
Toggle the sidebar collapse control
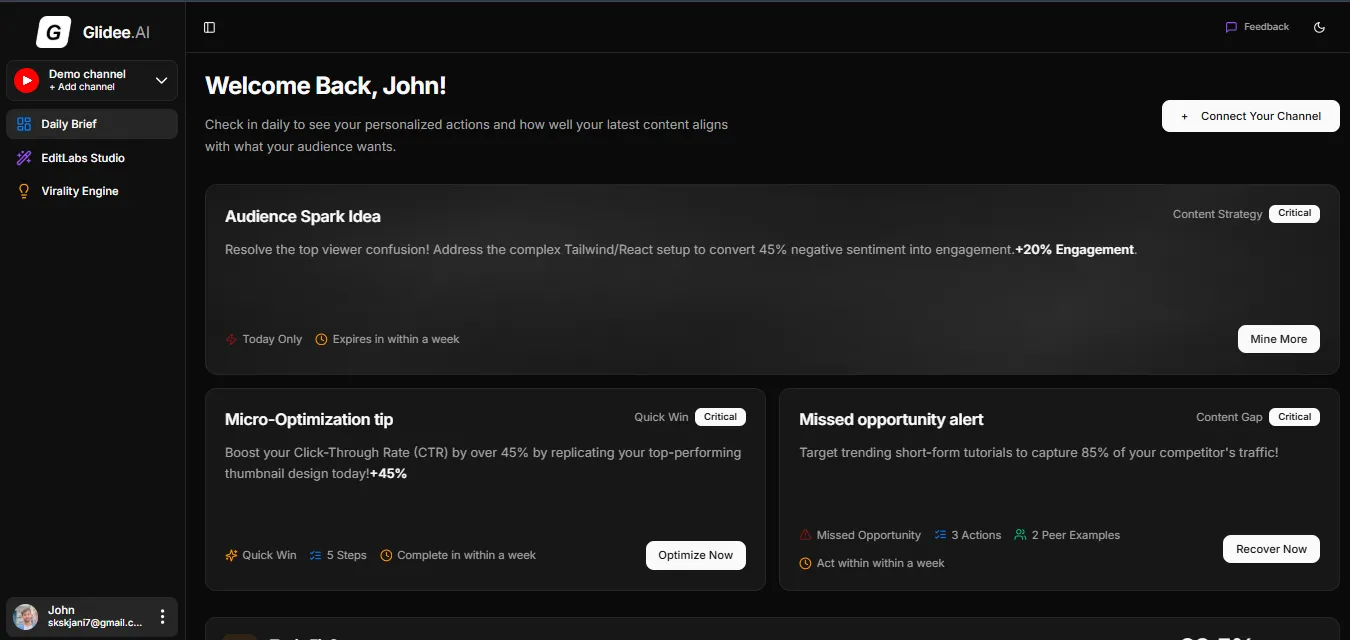(x=209, y=27)
